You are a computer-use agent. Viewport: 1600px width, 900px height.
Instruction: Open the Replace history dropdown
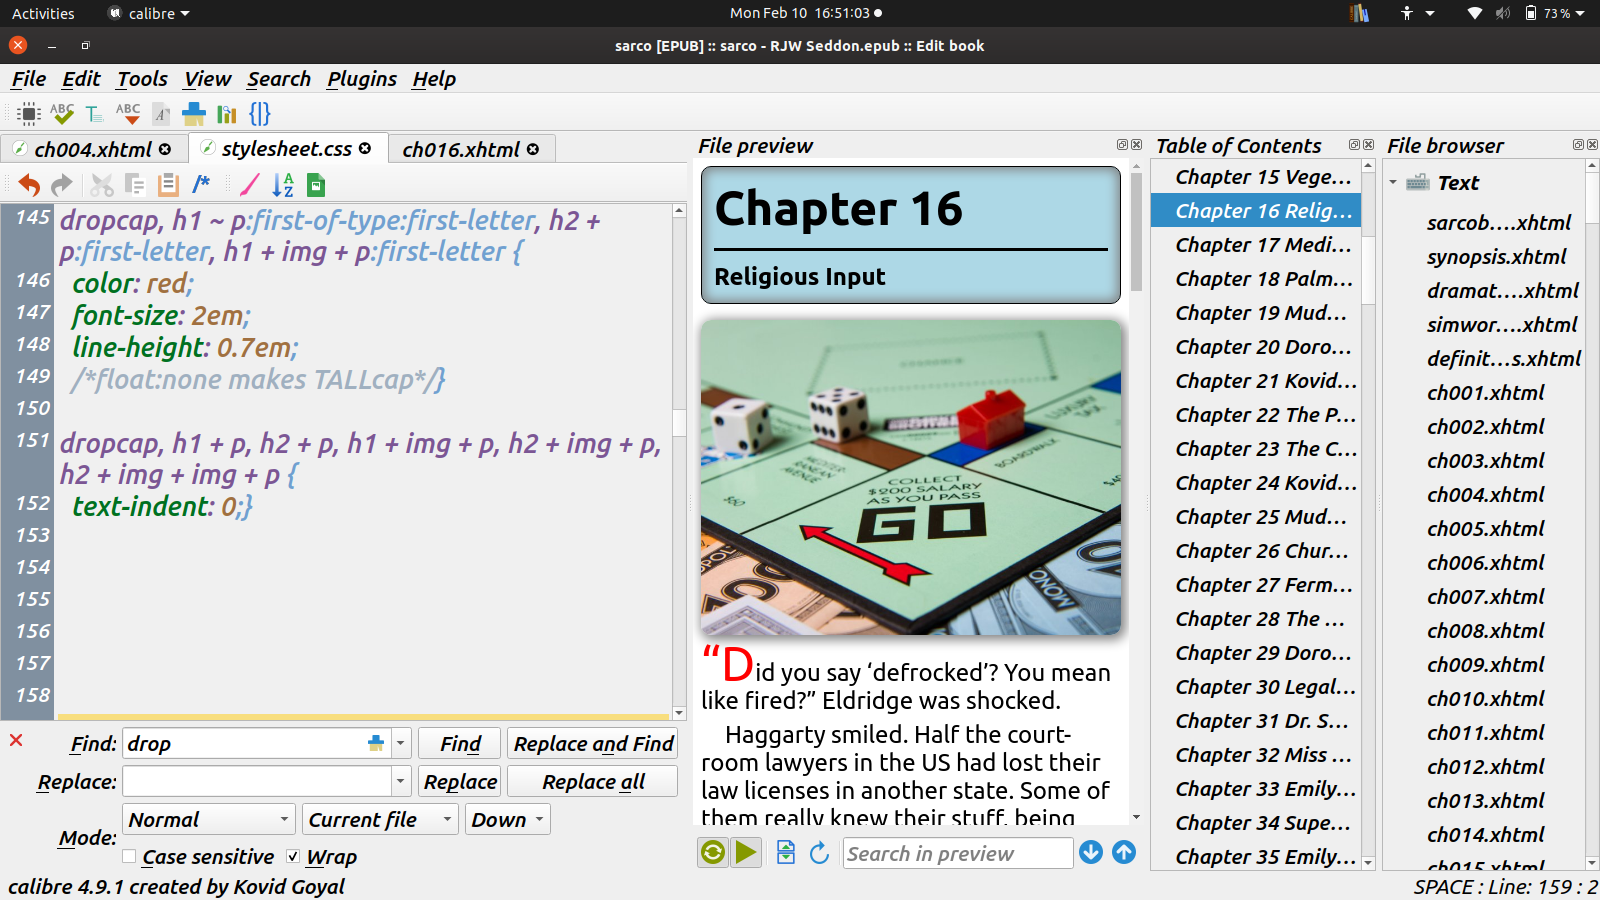coord(401,781)
